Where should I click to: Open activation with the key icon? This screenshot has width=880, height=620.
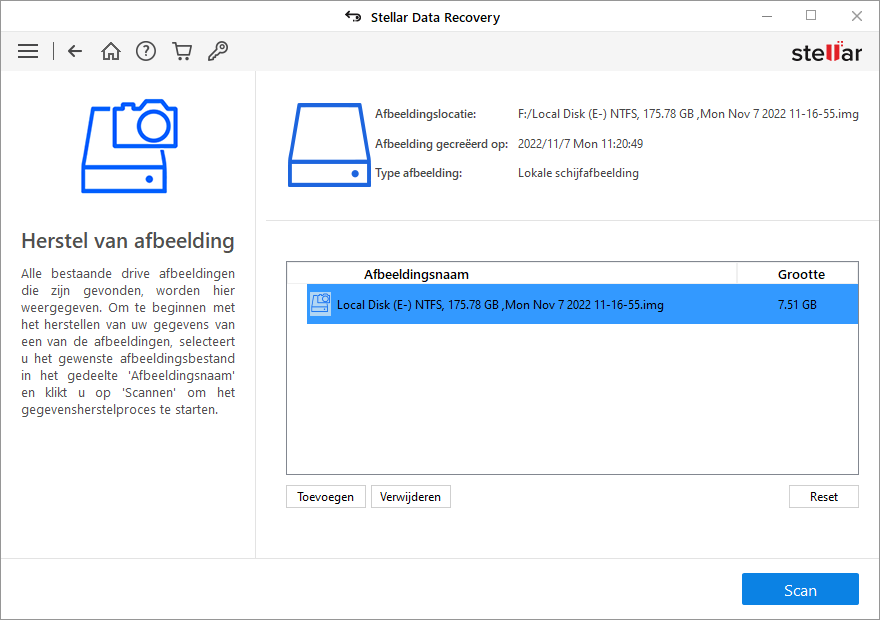click(x=217, y=51)
